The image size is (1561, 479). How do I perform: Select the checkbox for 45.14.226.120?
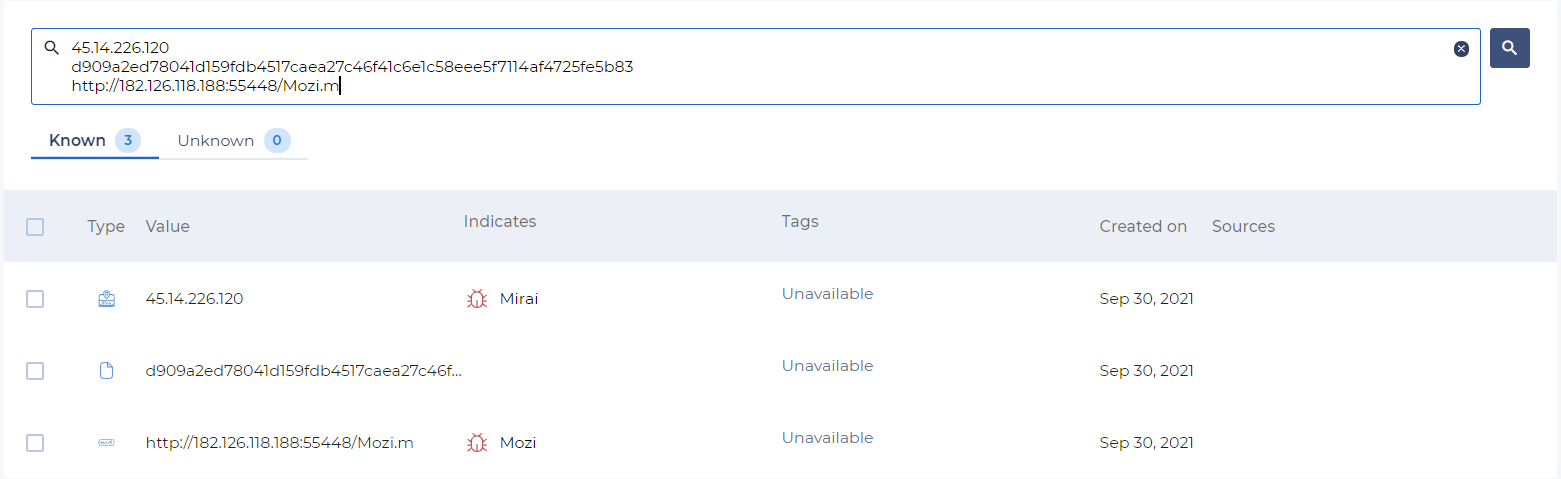click(x=35, y=299)
